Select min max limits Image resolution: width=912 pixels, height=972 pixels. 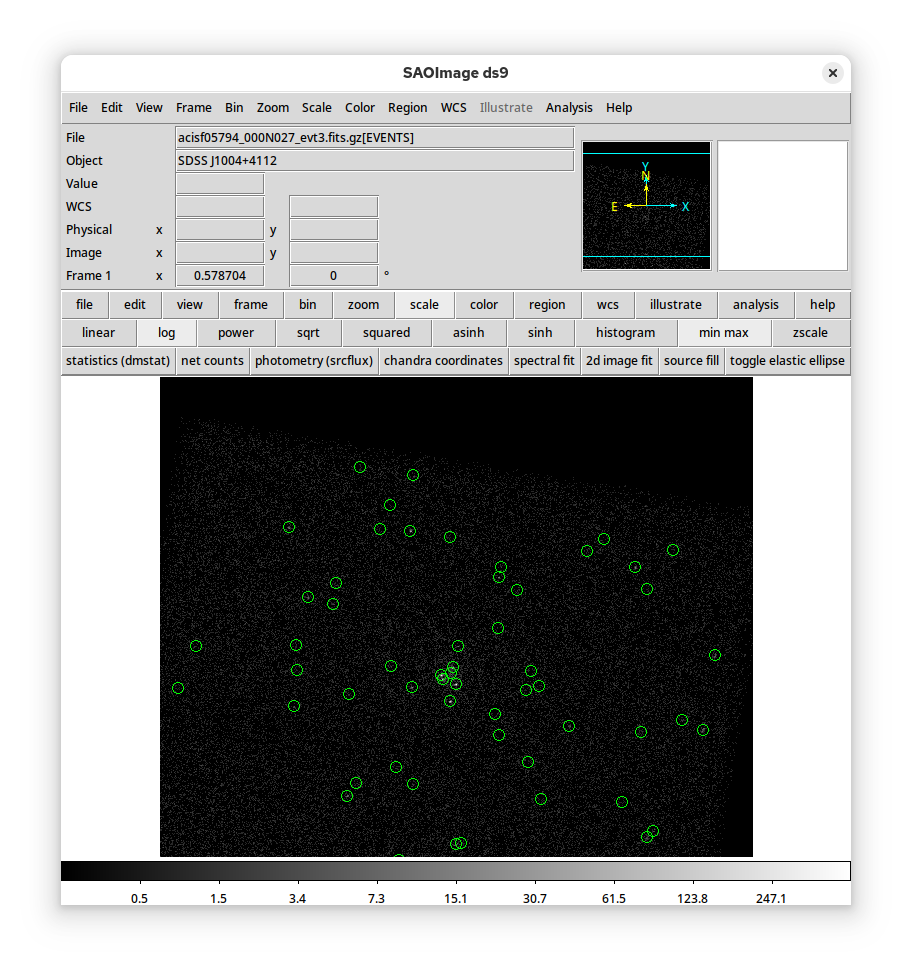click(724, 333)
